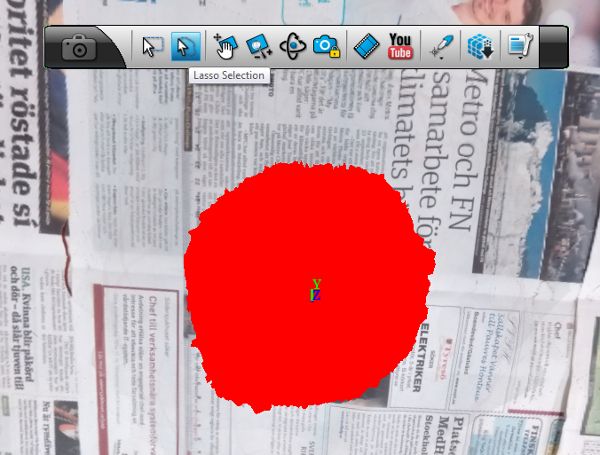This screenshot has width=600, height=455.
Task: Toggle the camera lock icon
Action: point(326,47)
